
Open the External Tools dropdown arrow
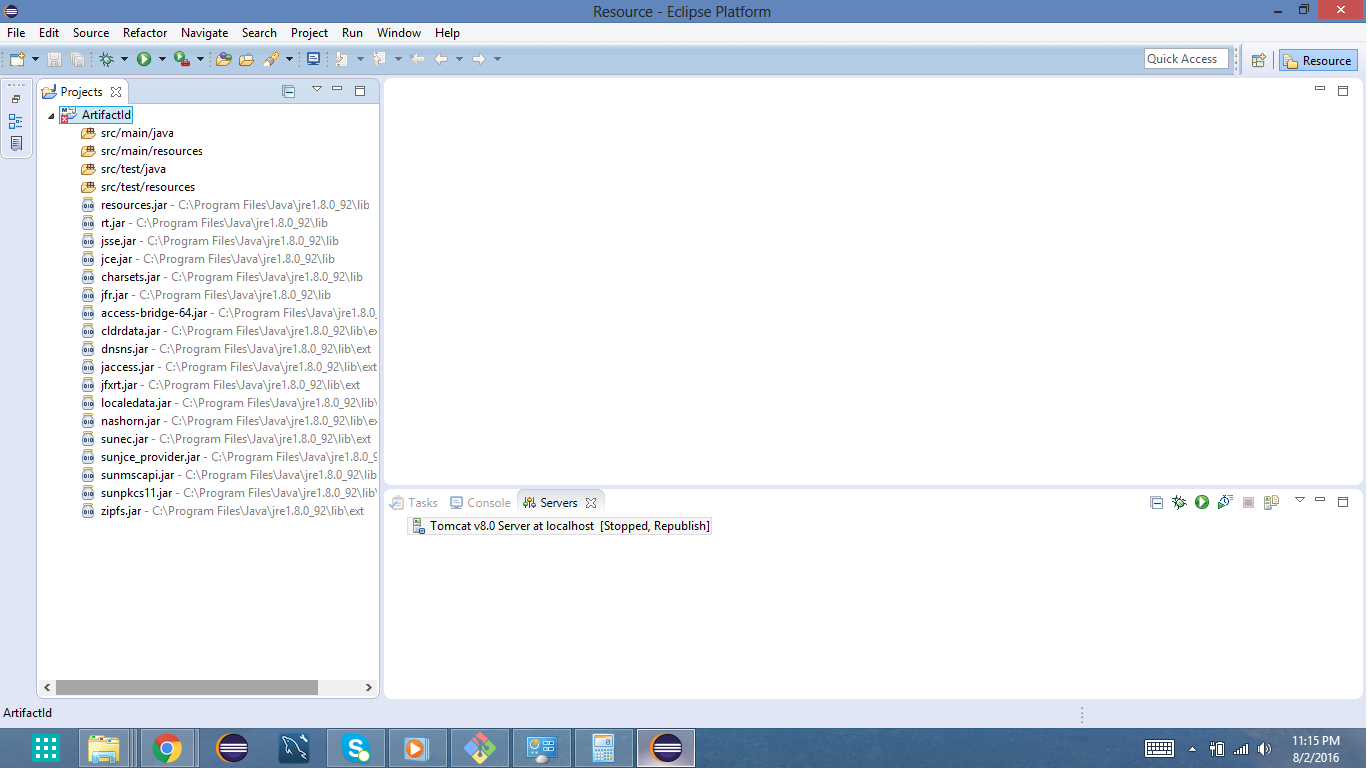pyautogui.click(x=199, y=59)
